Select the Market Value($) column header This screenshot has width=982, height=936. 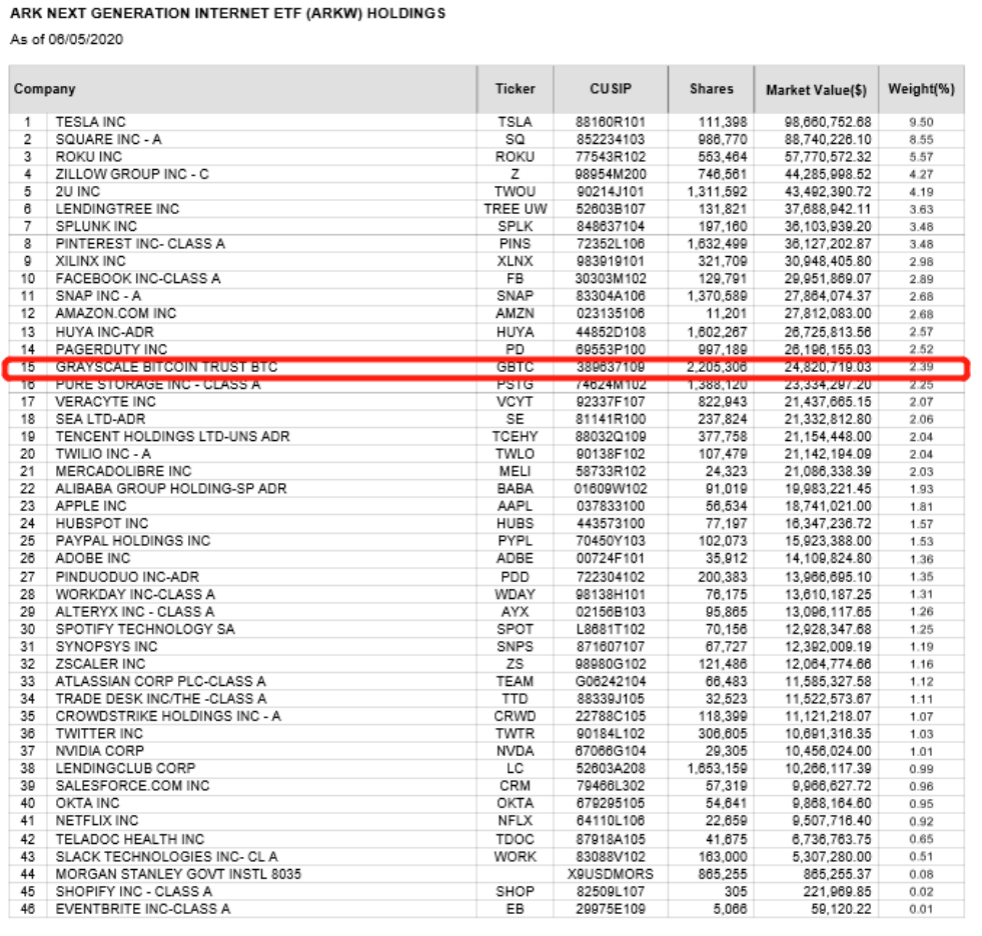point(816,90)
